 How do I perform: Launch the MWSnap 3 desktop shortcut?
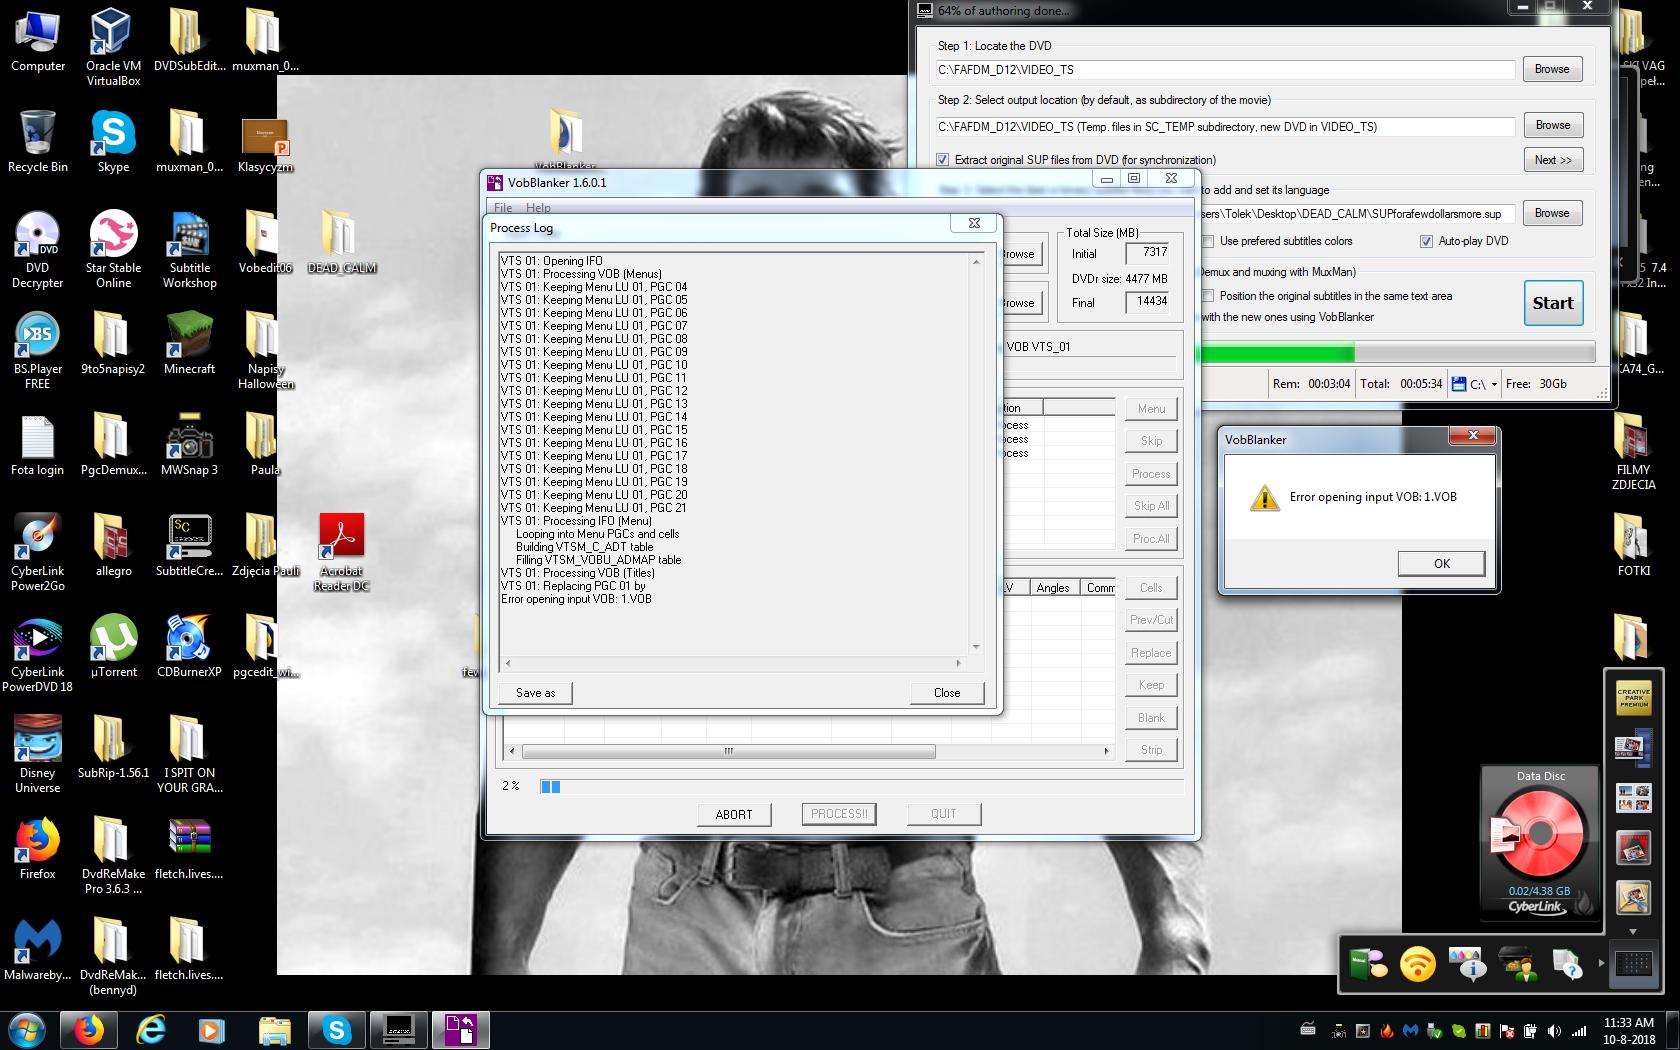pos(189,440)
